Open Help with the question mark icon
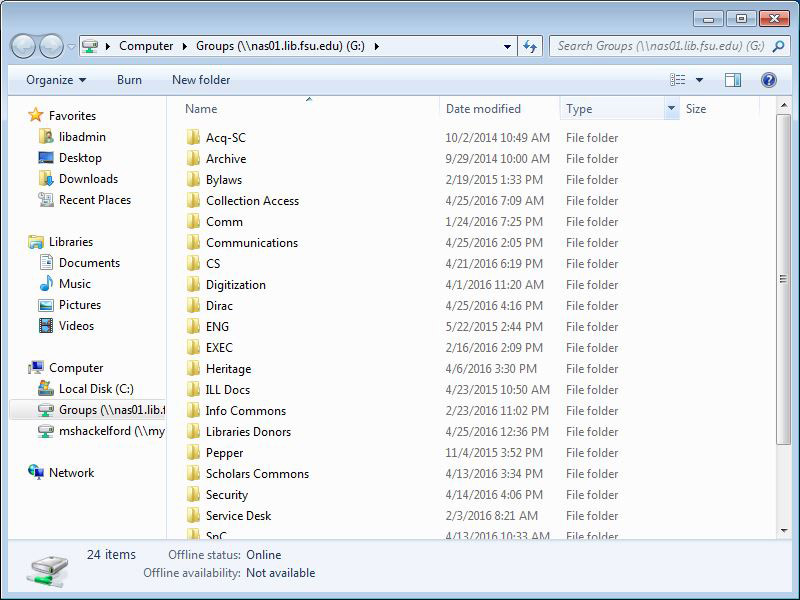This screenshot has height=600, width=800. pyautogui.click(x=768, y=80)
